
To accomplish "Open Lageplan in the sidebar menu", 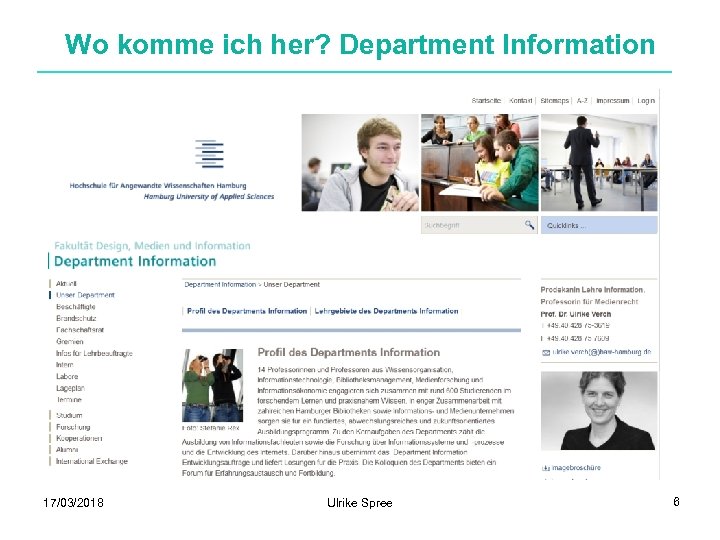I will pyautogui.click(x=70, y=388).
